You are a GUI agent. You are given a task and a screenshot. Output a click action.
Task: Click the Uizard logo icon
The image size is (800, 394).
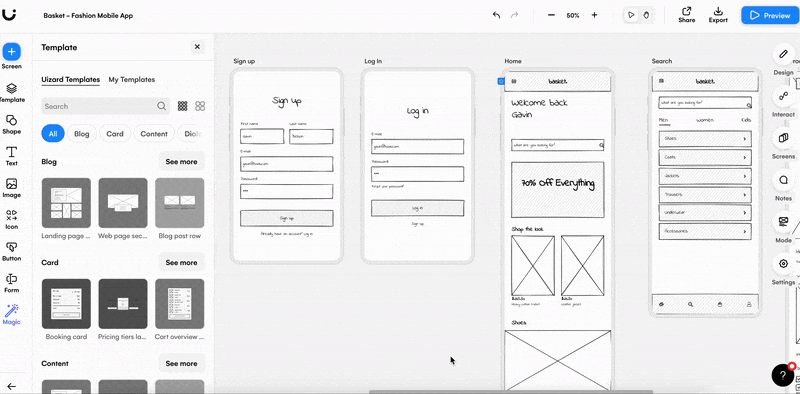10,15
